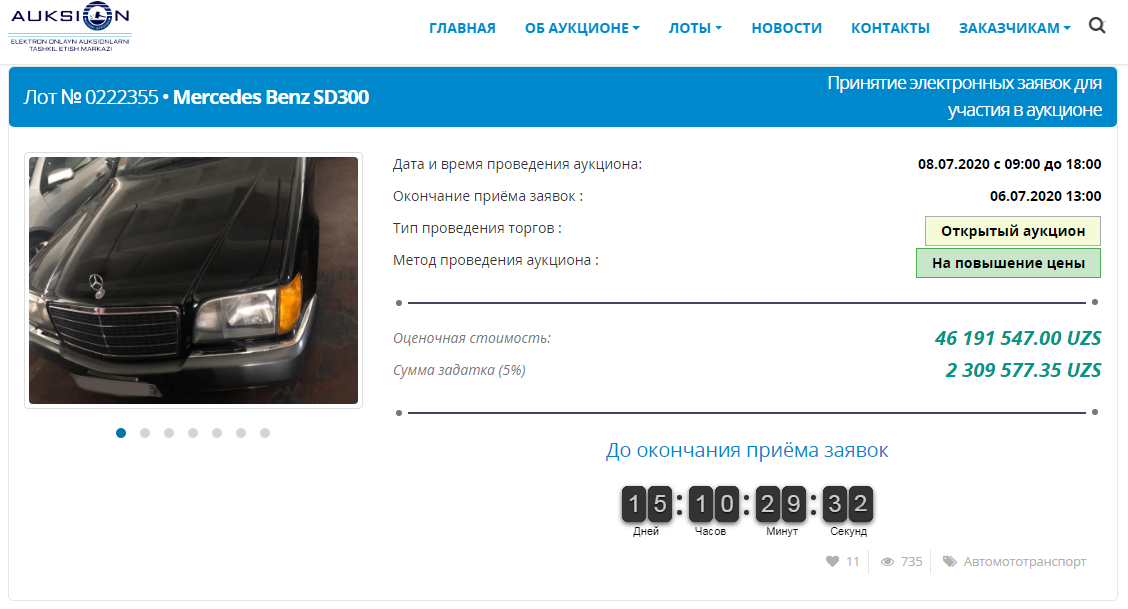The width and height of the screenshot is (1128, 609).
Task: Expand the ЗАКАЗЧИКАМ dropdown menu
Action: tap(1014, 28)
